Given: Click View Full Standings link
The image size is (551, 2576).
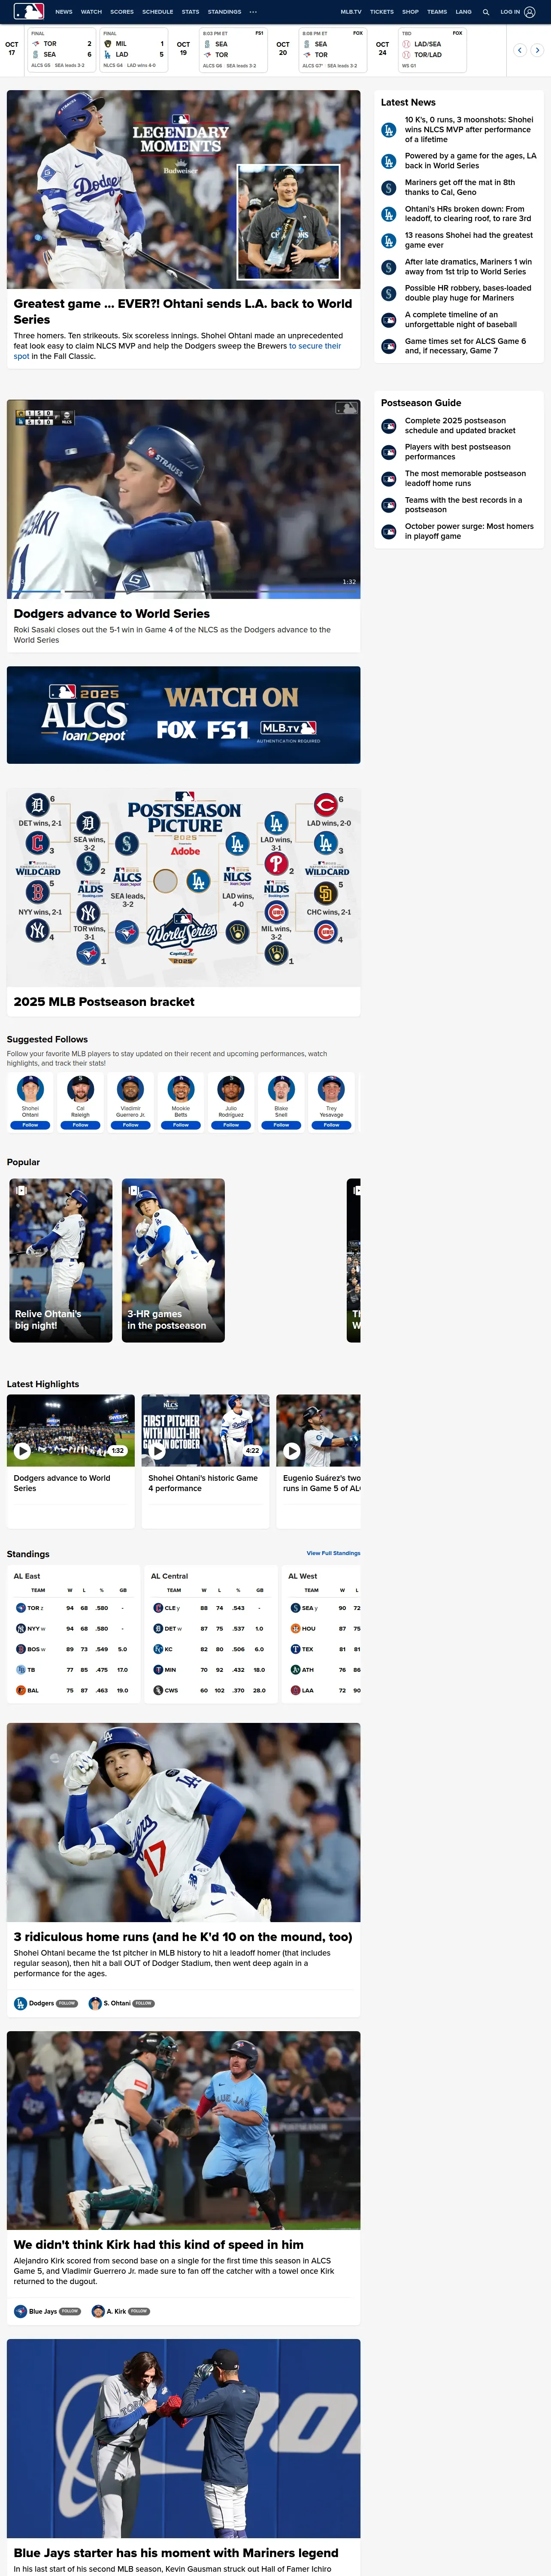Looking at the screenshot, I should (333, 1553).
